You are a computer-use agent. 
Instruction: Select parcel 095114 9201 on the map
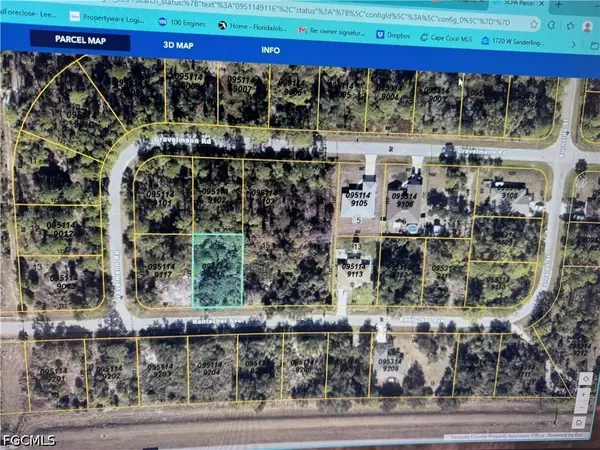point(54,374)
